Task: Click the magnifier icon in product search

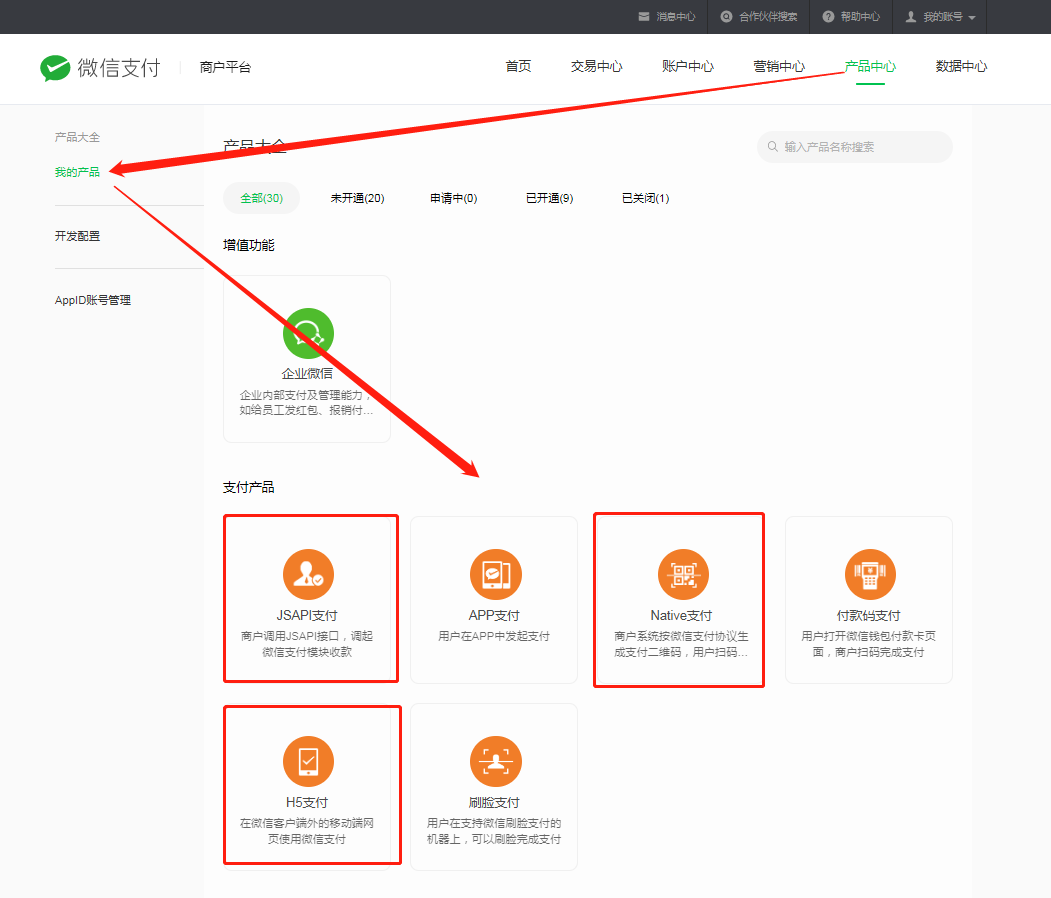Action: pos(773,147)
